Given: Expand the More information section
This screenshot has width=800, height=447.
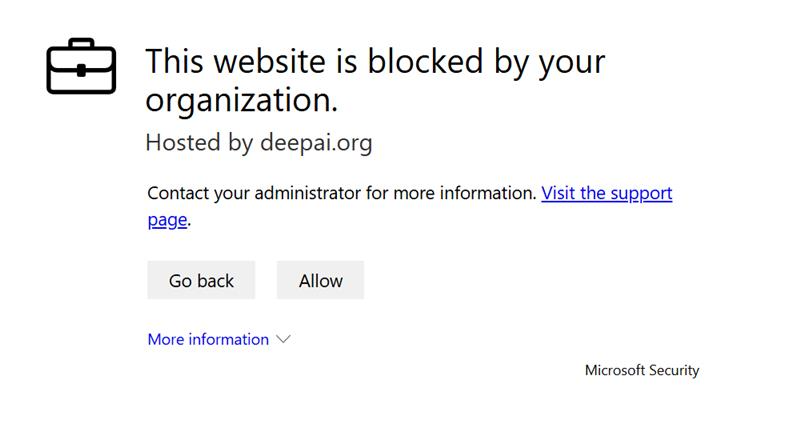Looking at the screenshot, I should [x=208, y=339].
